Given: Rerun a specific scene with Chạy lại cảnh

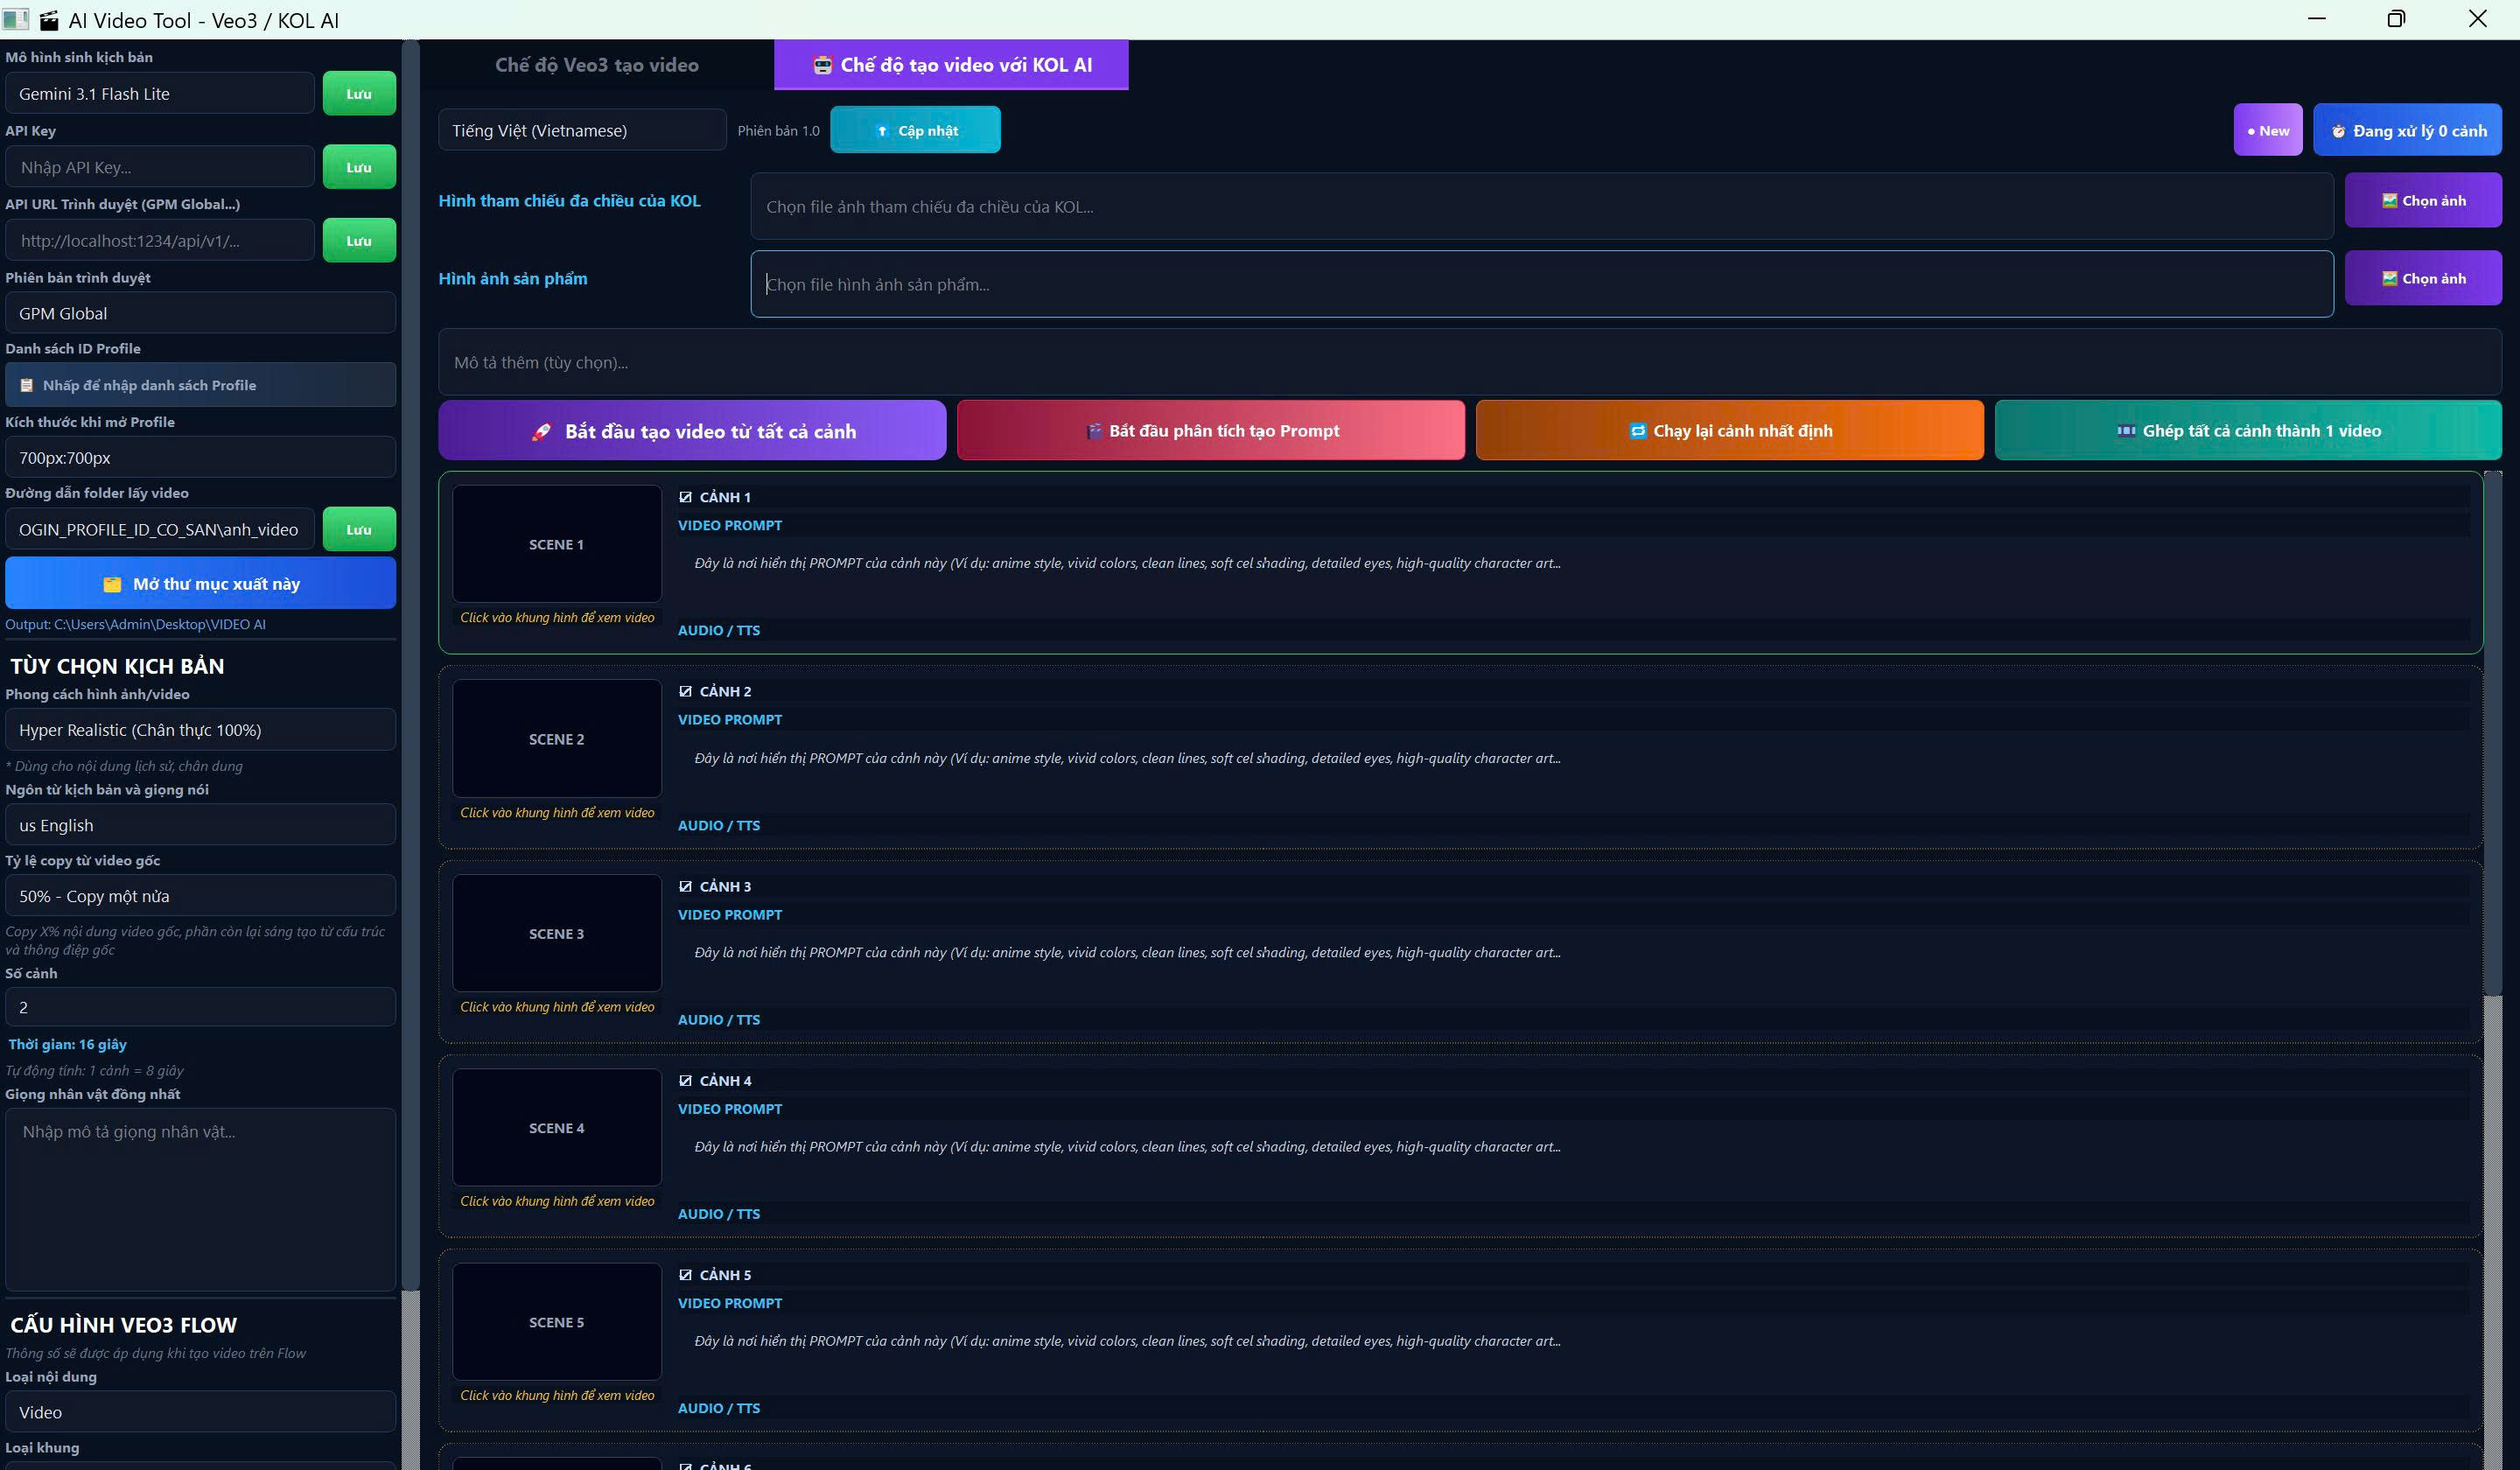Looking at the screenshot, I should pos(1730,430).
